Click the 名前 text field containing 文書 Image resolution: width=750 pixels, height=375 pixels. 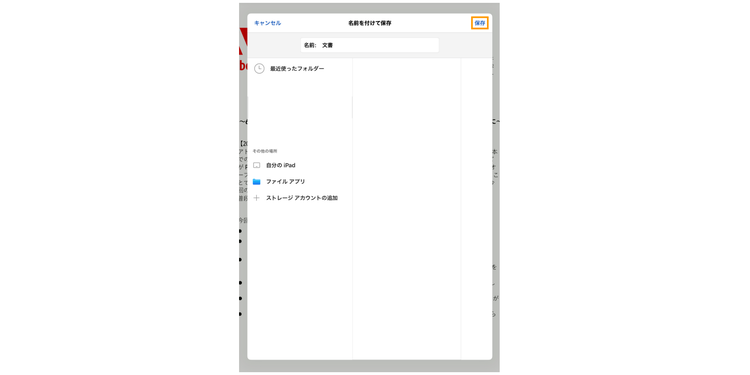pos(370,45)
